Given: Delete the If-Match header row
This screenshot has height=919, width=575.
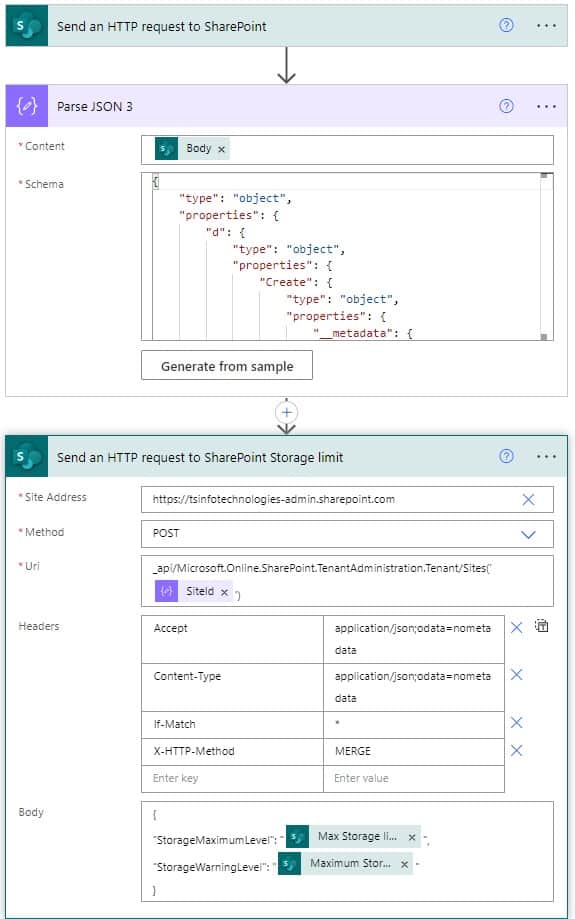Looking at the screenshot, I should [x=516, y=723].
